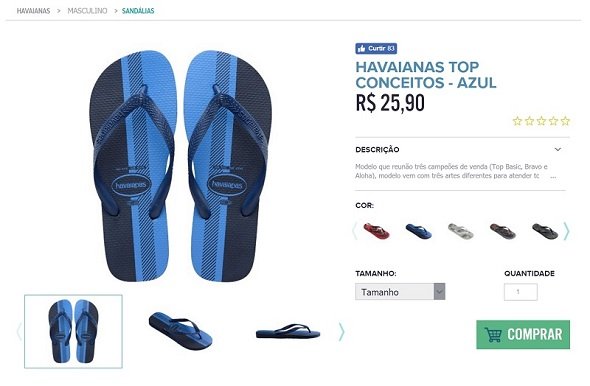Viewport: 590px width, 386px height.
Task: Open Masculino breadcrumb category
Action: pos(87,11)
